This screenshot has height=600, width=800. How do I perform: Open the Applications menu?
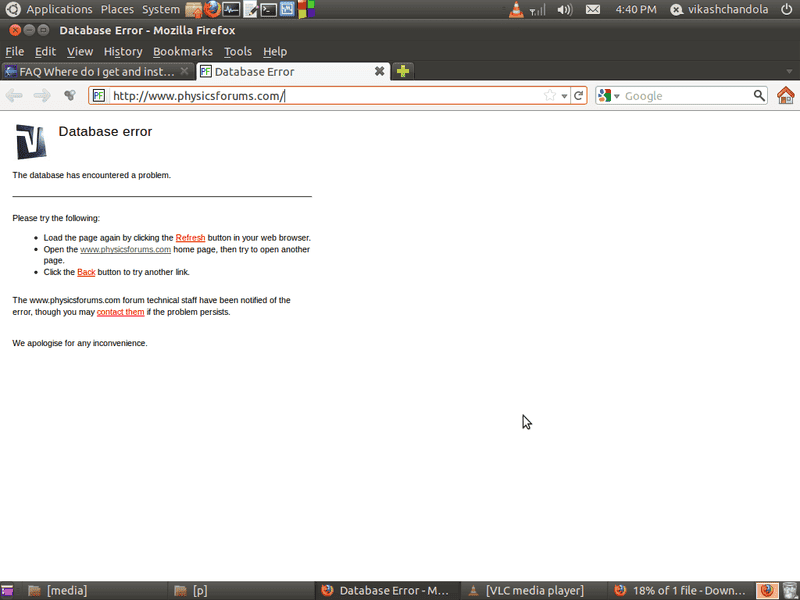[59, 9]
